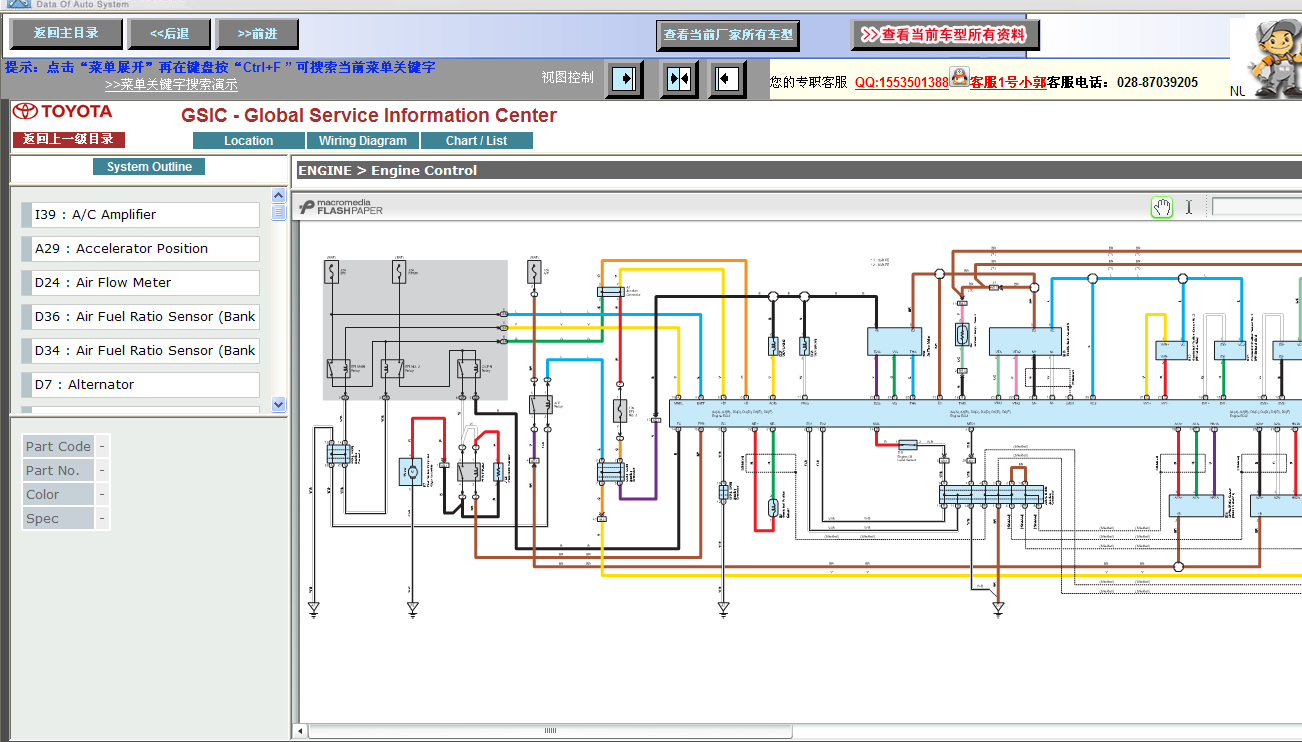The width and height of the screenshot is (1302, 742).
Task: Open the Wiring Diagram tab
Action: pyautogui.click(x=363, y=141)
